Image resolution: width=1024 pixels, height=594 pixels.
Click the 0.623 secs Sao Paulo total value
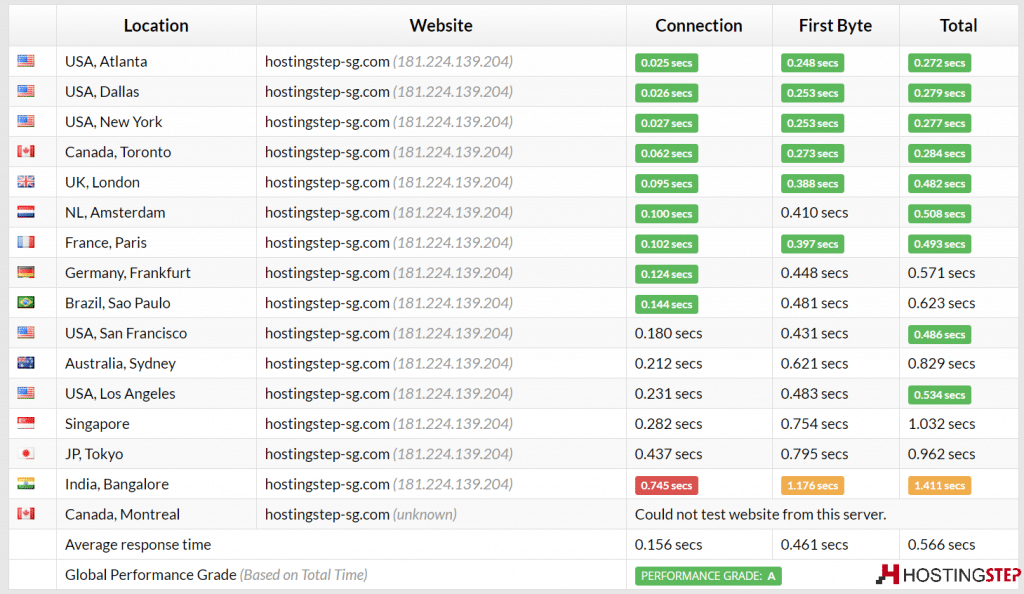coord(941,303)
